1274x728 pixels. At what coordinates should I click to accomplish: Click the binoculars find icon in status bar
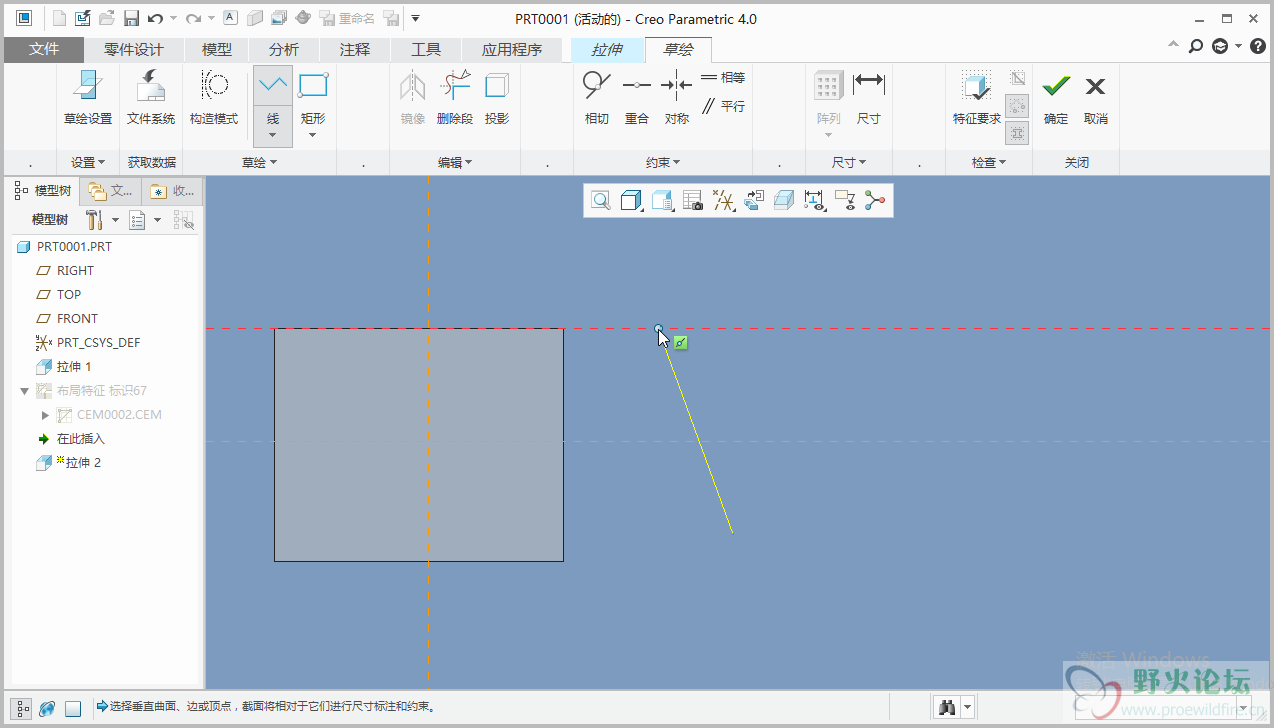click(946, 708)
